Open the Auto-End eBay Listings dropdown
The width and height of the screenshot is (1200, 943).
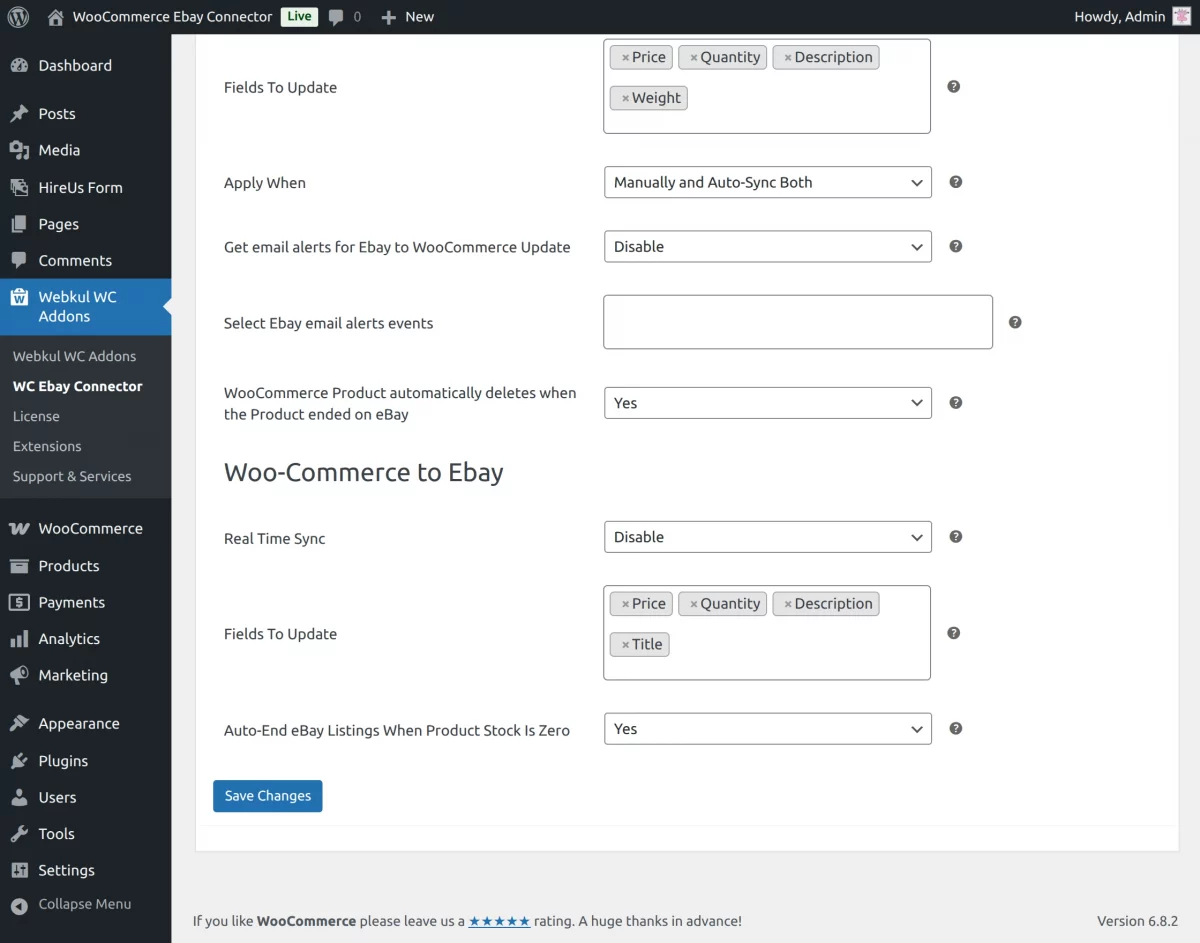tap(766, 728)
